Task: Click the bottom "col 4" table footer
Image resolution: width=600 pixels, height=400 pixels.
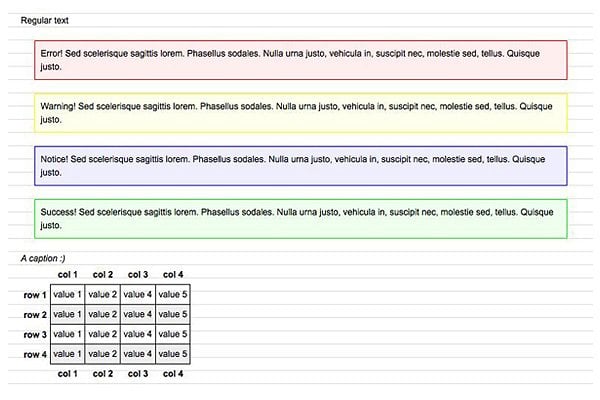Action: (x=173, y=373)
